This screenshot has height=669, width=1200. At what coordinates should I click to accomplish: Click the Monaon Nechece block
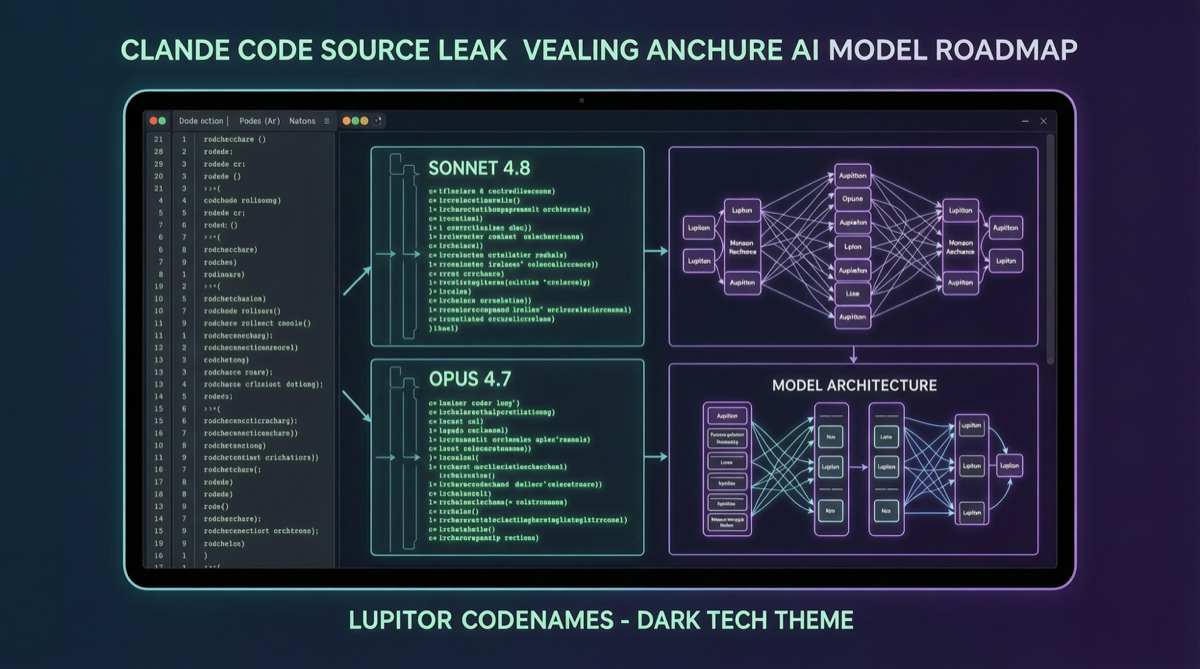click(741, 248)
